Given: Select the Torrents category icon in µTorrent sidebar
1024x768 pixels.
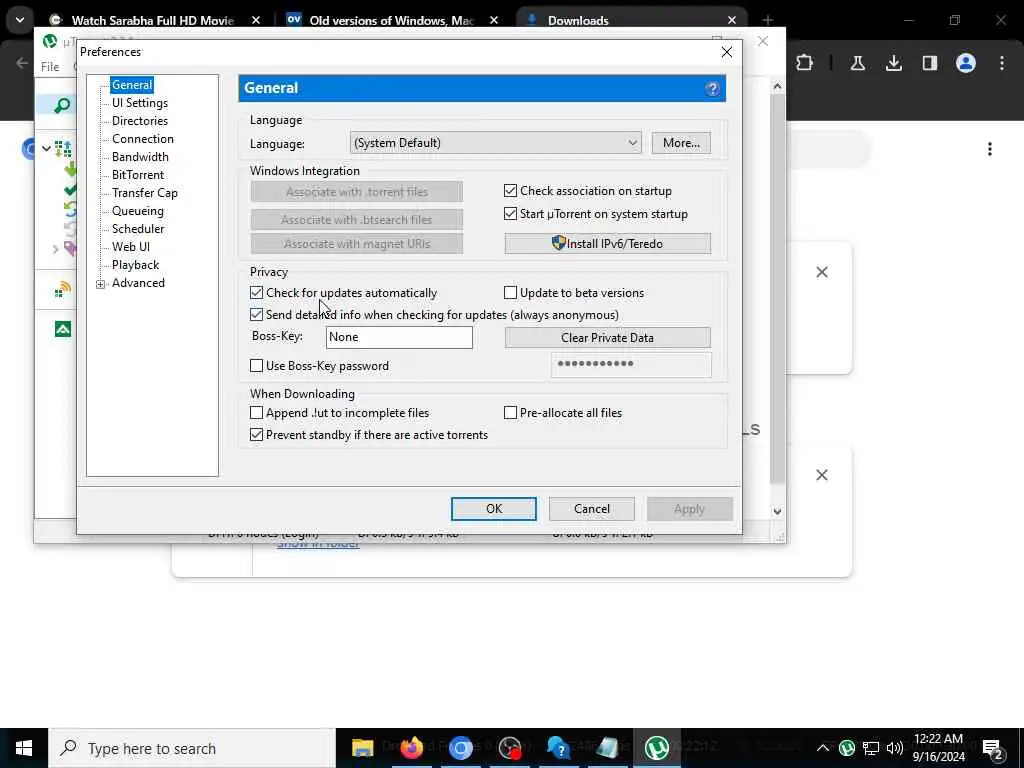Looking at the screenshot, I should click(63, 149).
